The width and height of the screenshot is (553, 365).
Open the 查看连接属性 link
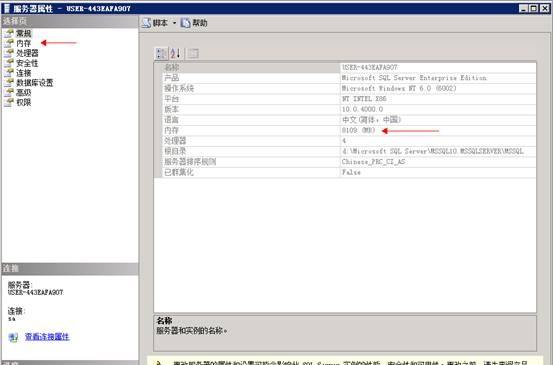[x=47, y=337]
